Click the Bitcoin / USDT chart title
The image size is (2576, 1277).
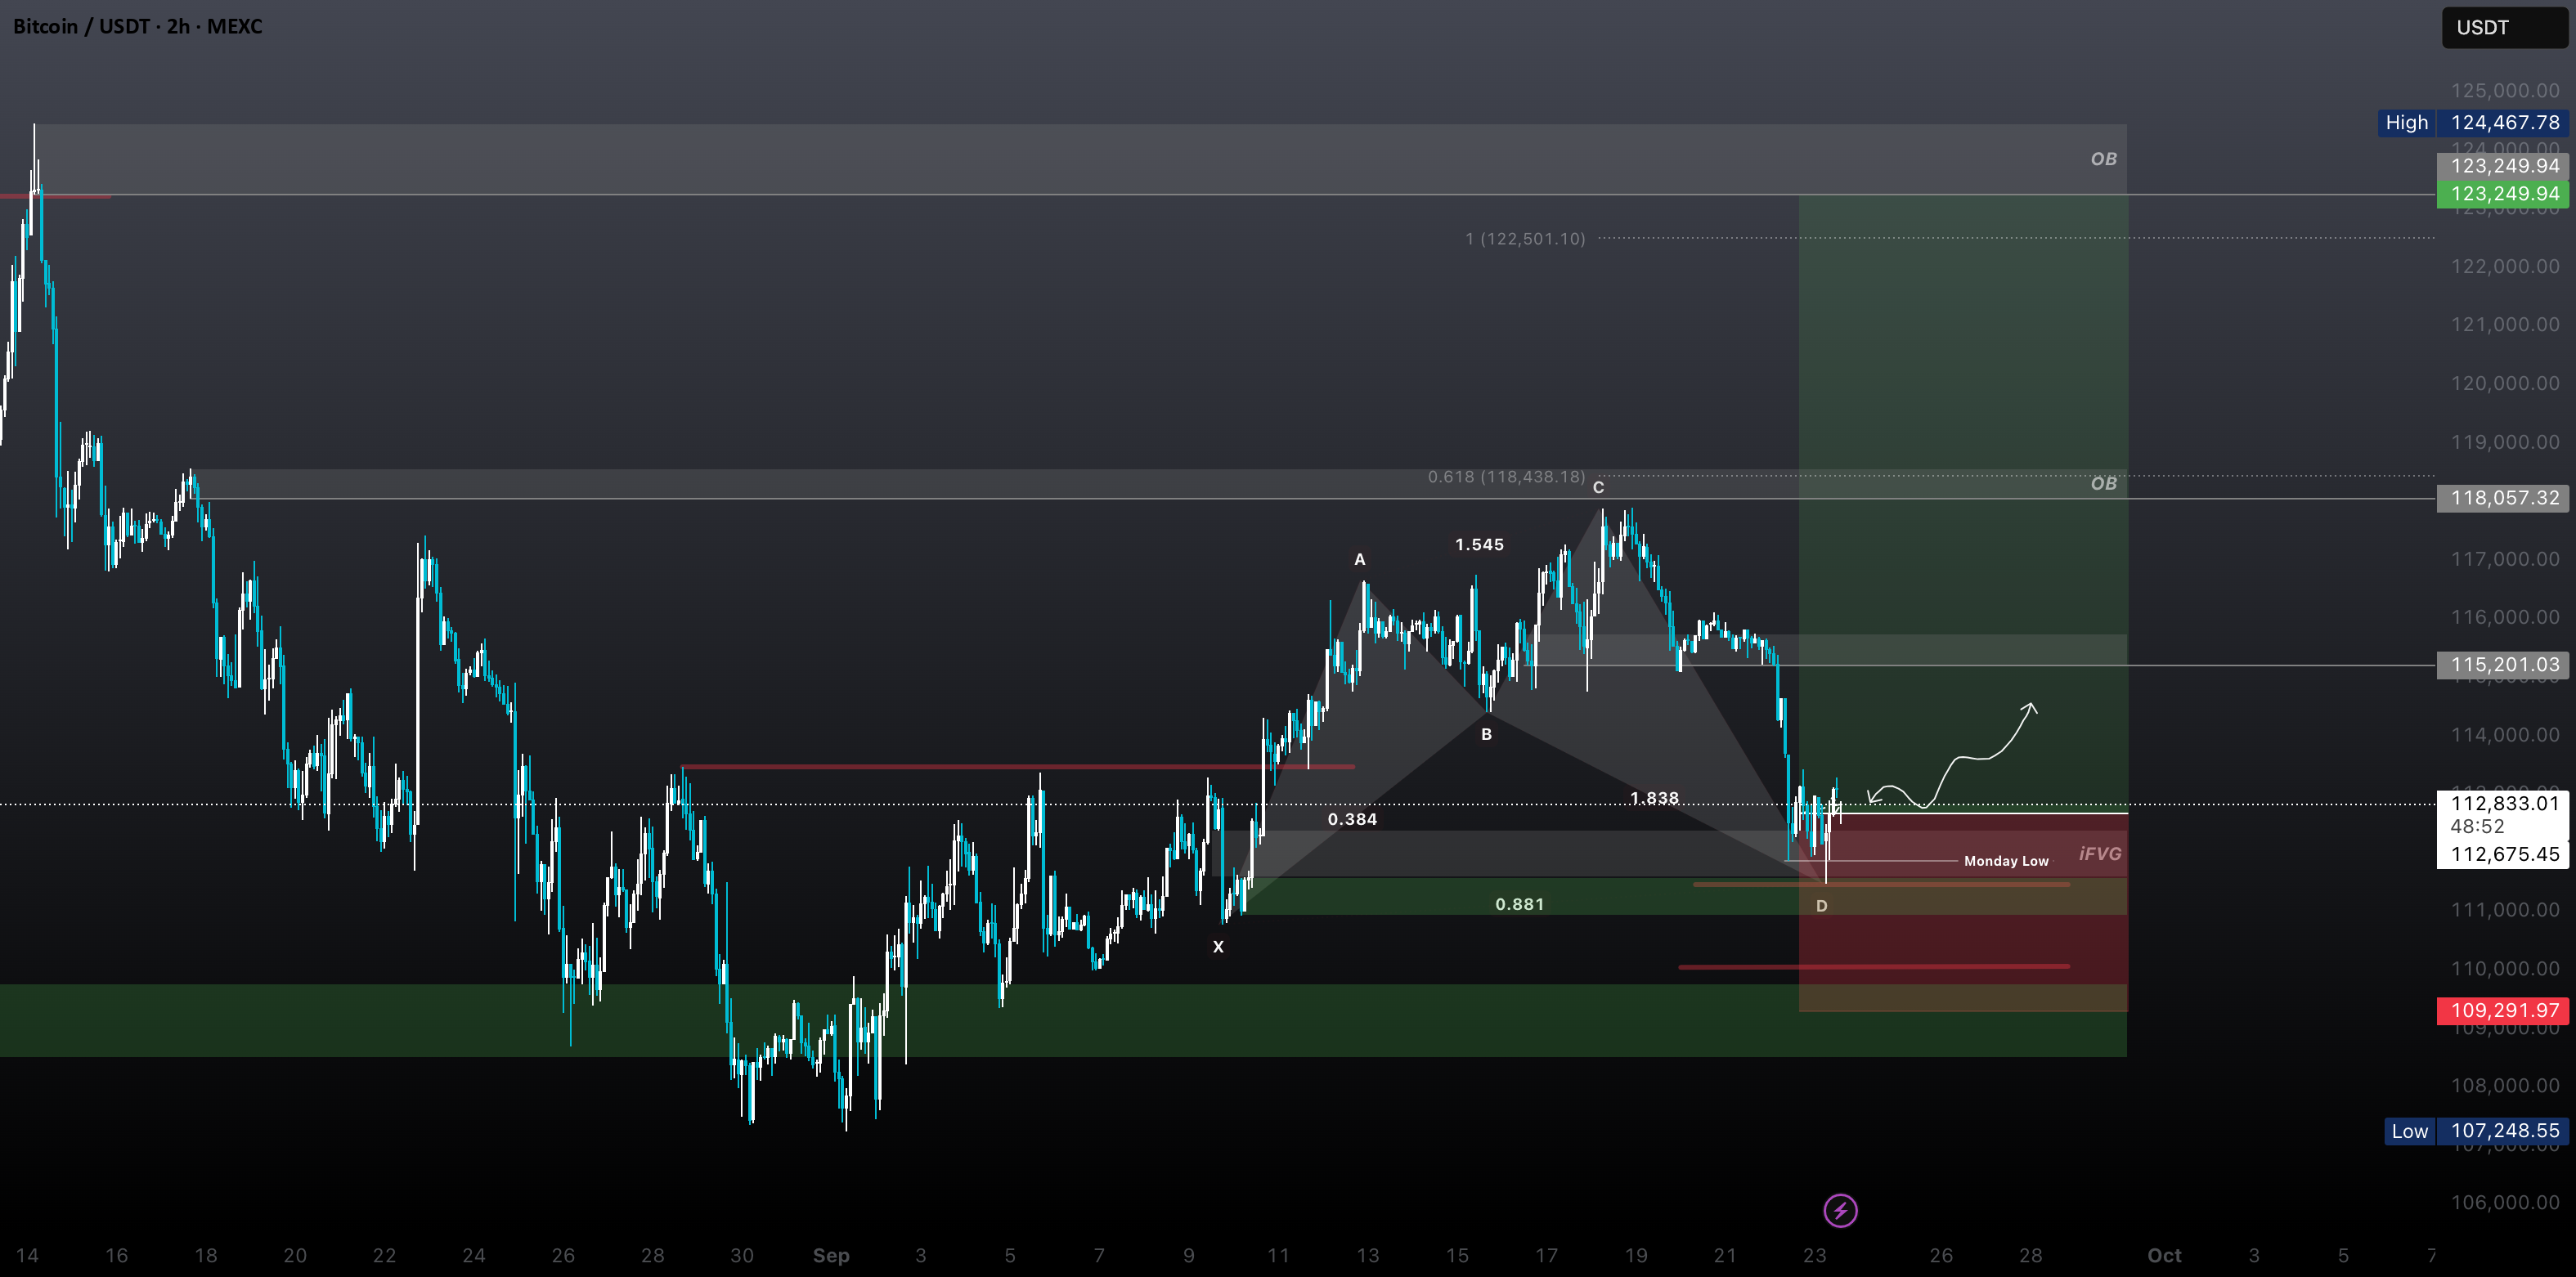(x=137, y=26)
